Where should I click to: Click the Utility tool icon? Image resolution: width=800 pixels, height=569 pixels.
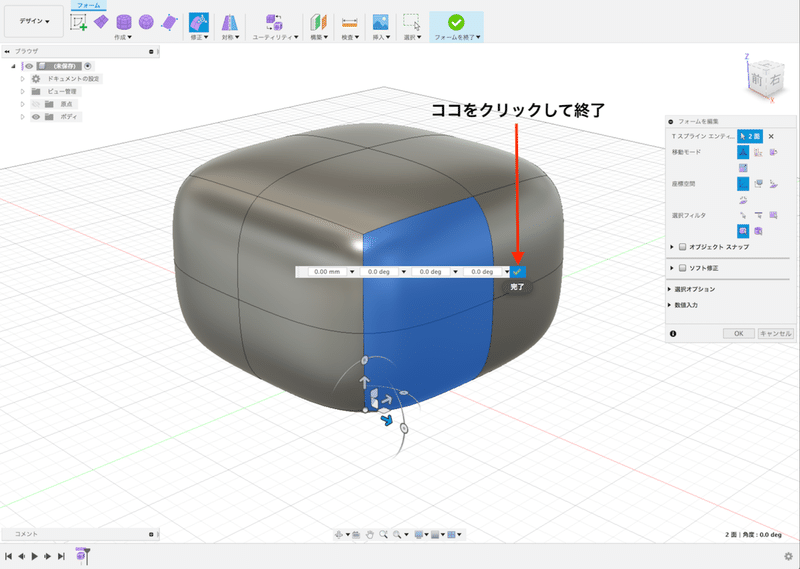[x=274, y=22]
